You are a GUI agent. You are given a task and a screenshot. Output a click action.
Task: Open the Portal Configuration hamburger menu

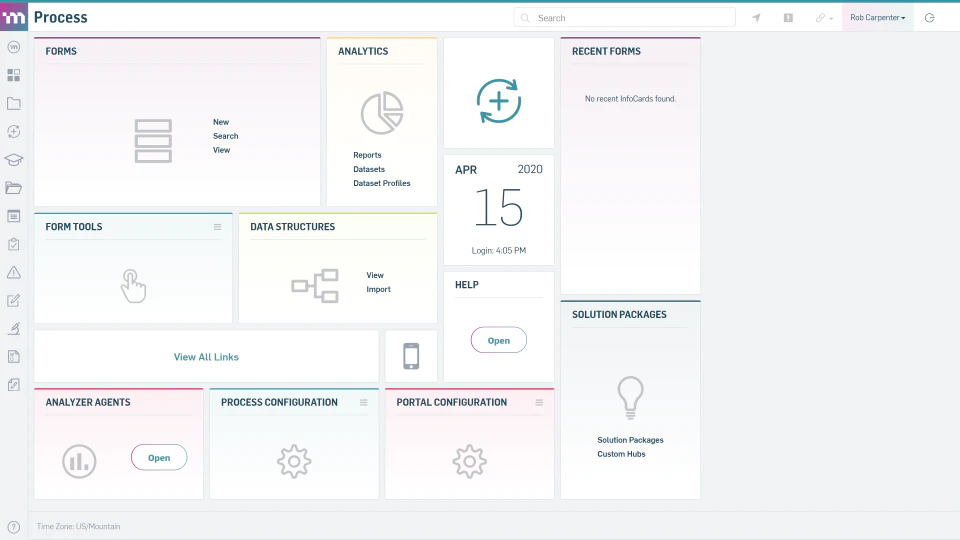(x=539, y=402)
